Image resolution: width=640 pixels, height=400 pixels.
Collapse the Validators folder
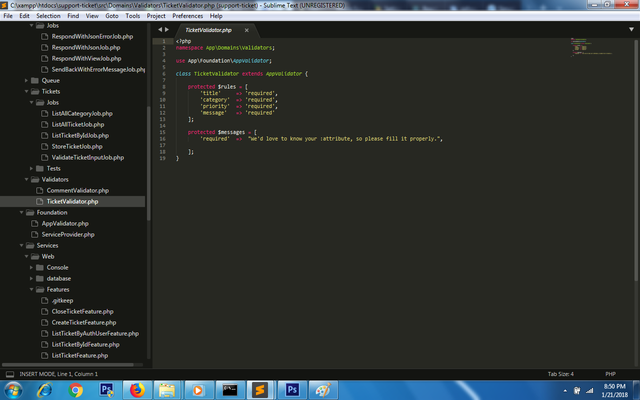click(26, 180)
